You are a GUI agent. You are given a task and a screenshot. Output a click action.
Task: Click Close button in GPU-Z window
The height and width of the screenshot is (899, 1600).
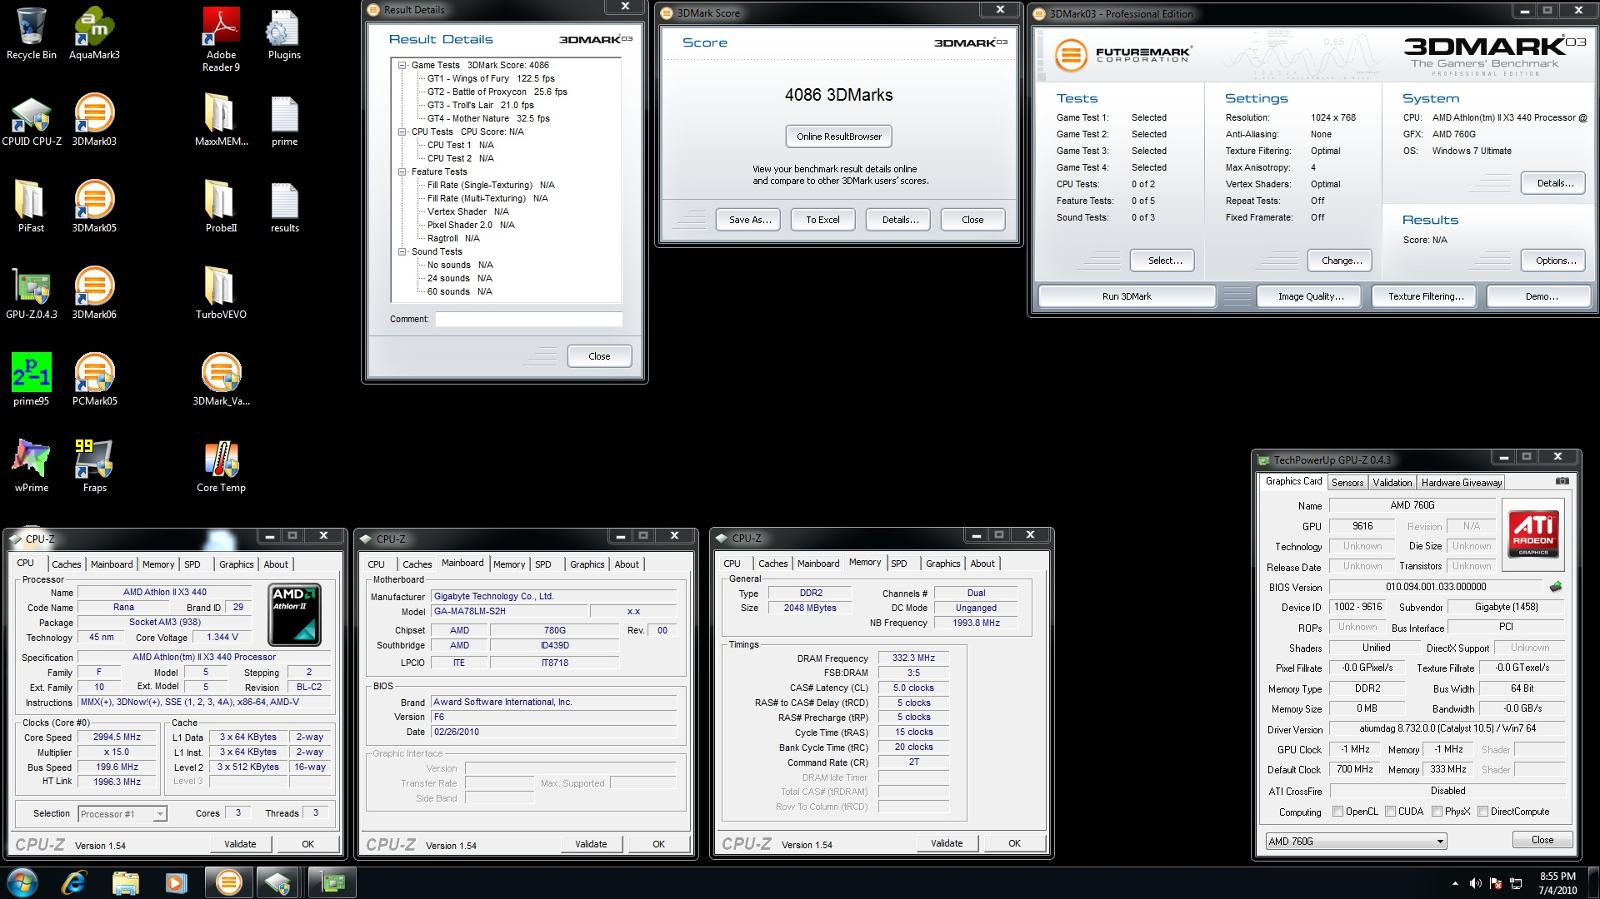point(1542,840)
